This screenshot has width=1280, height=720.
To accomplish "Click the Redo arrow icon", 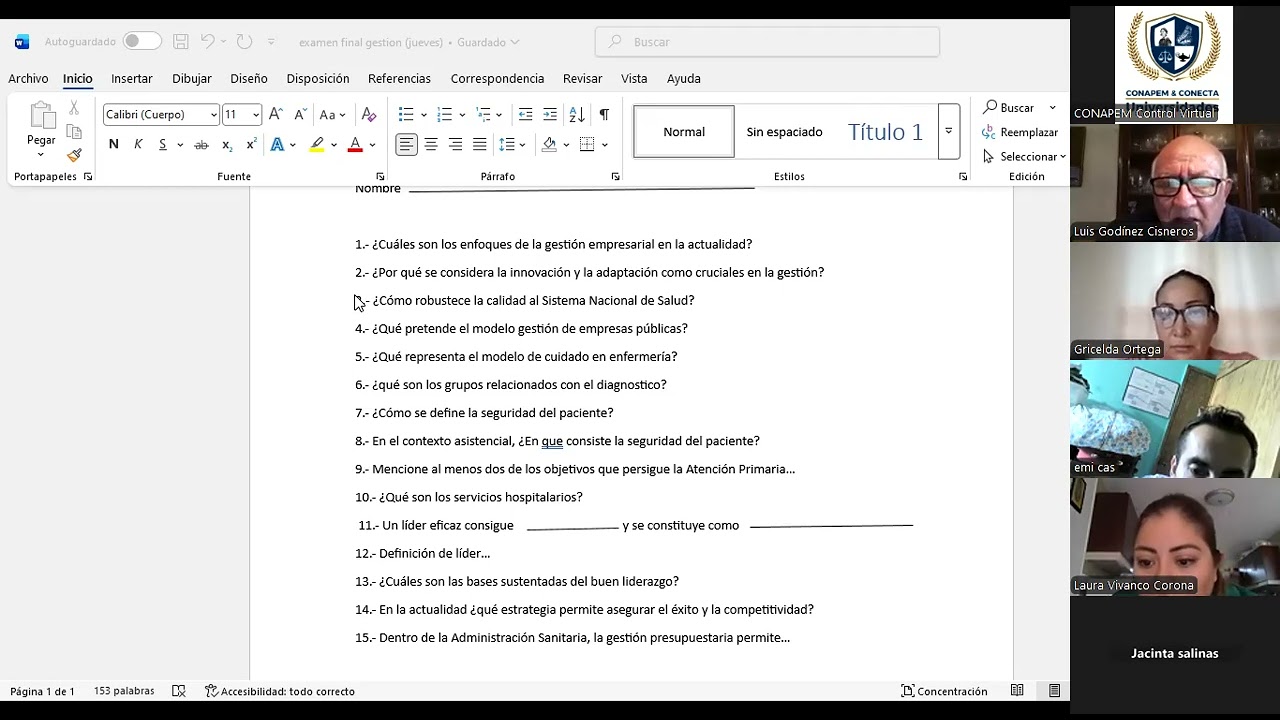I will pyautogui.click(x=244, y=42).
